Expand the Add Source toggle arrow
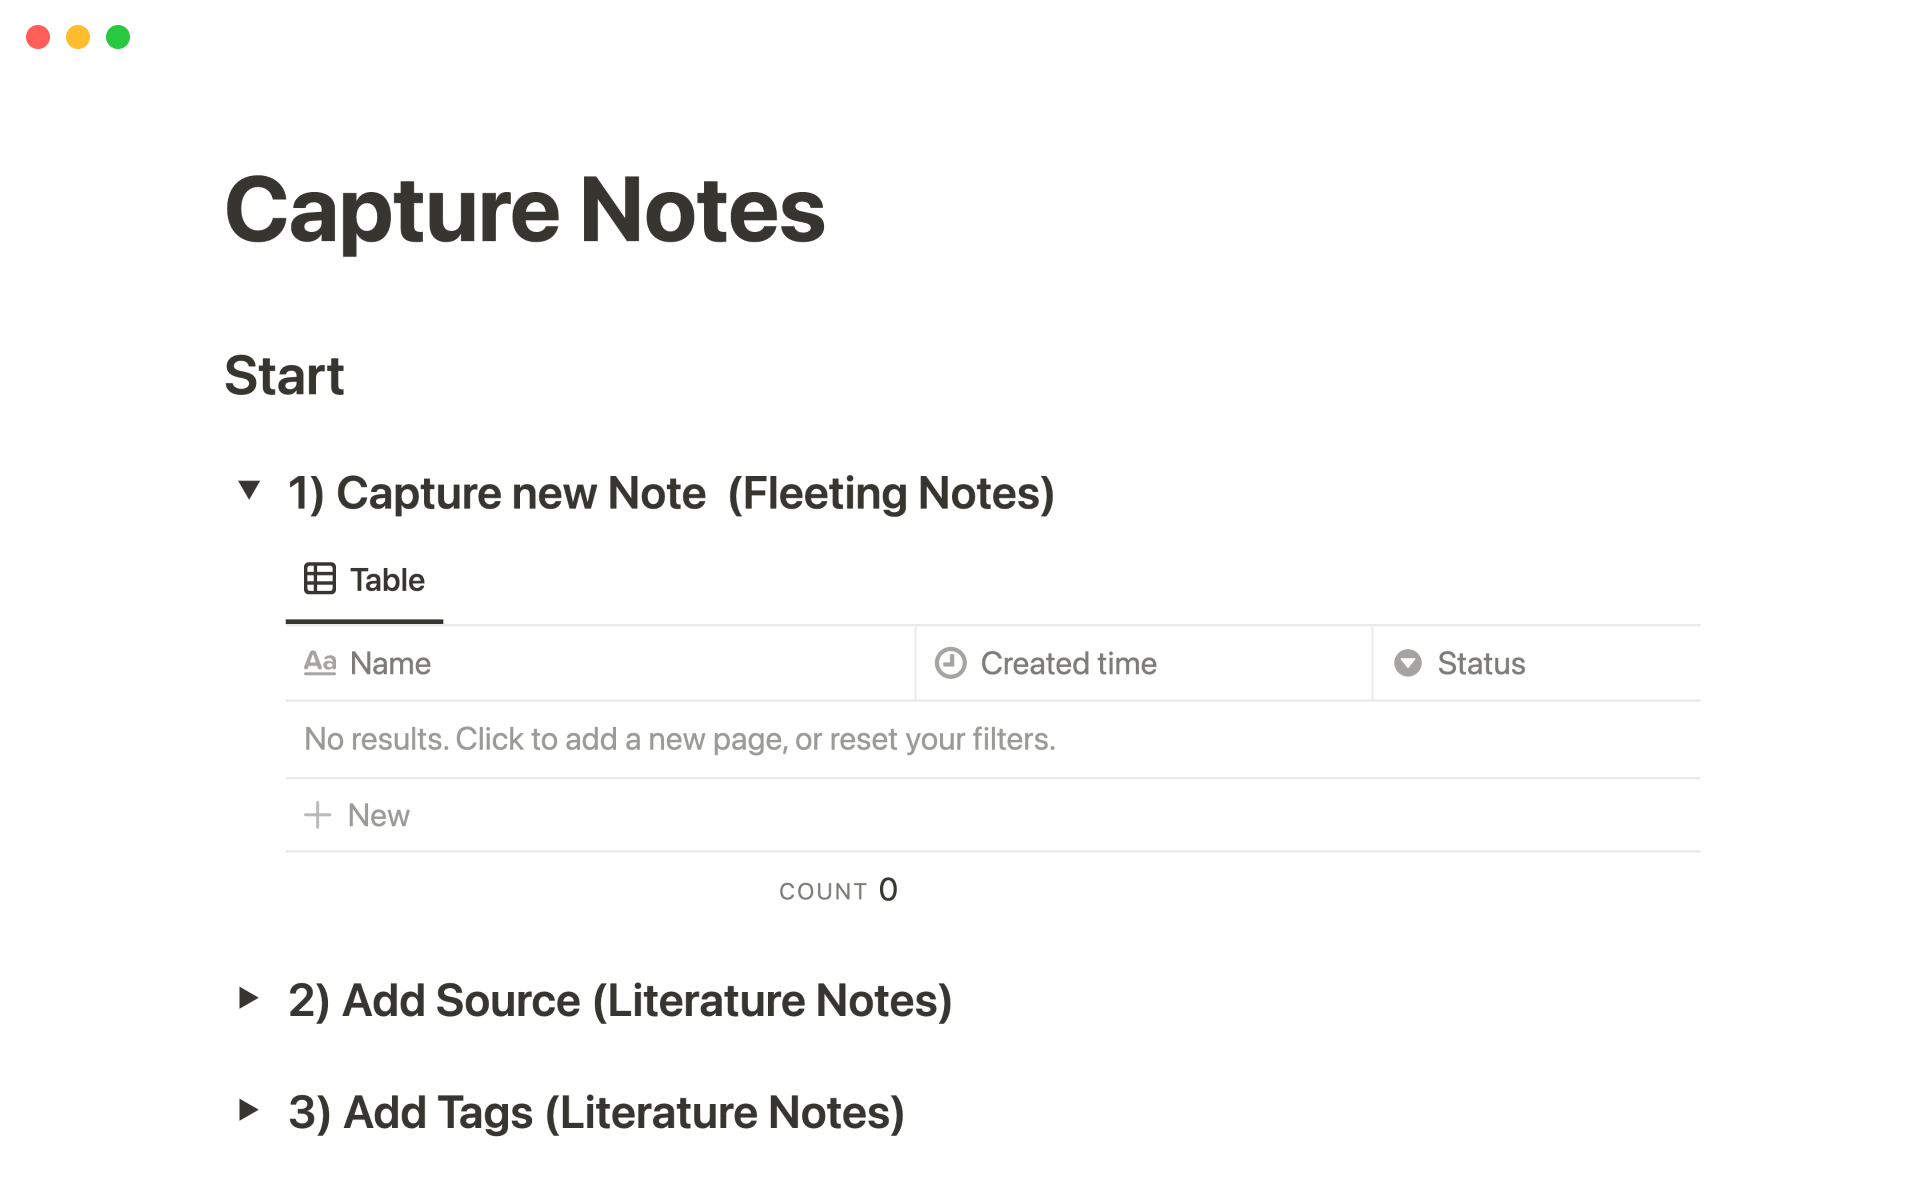Viewport: 1920px width, 1200px height. (x=249, y=998)
